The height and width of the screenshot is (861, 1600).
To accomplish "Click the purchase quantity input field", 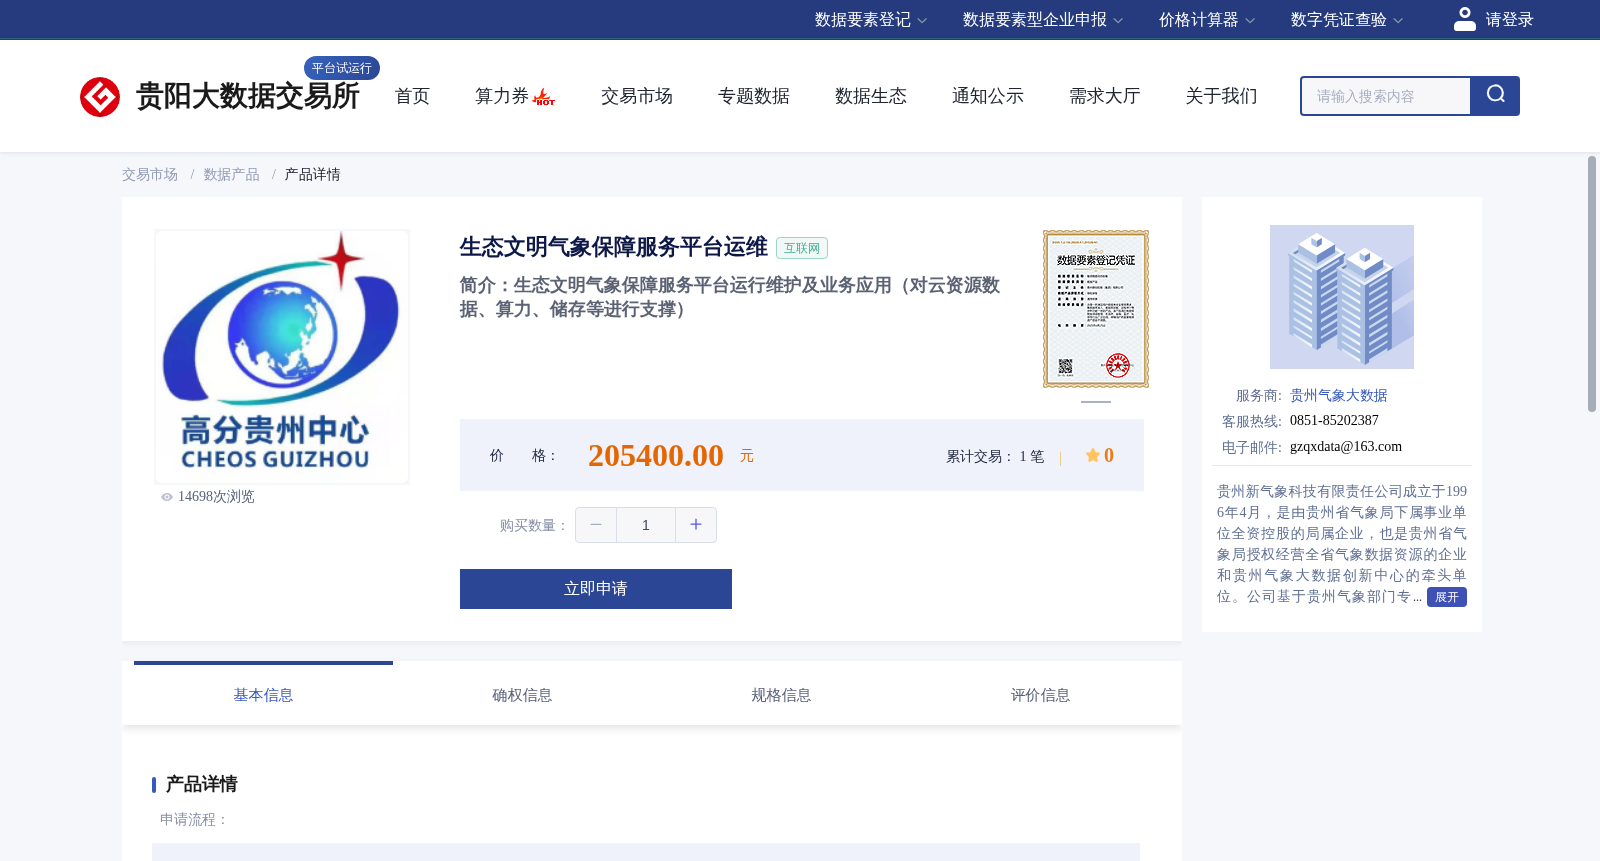I will click(x=646, y=525).
